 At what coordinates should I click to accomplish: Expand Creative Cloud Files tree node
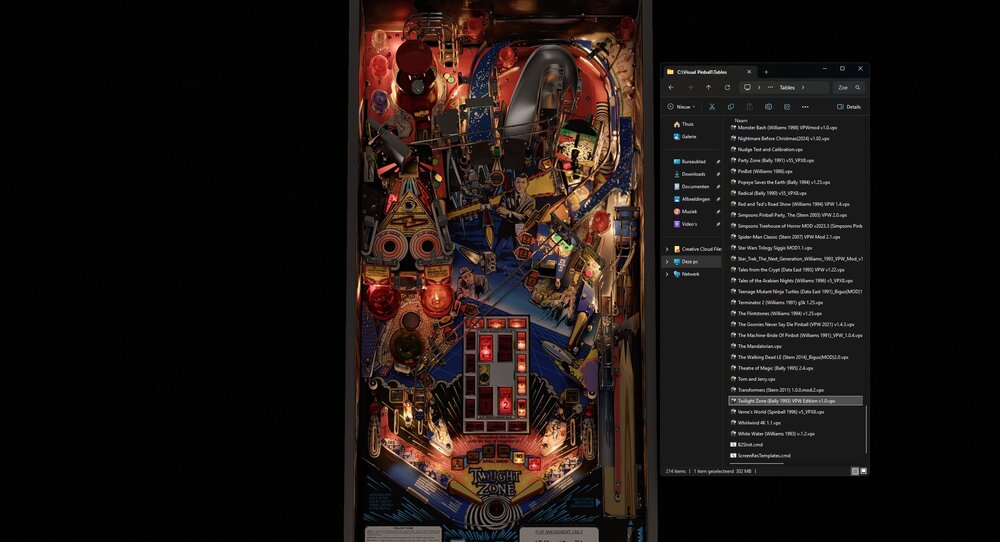(x=667, y=249)
